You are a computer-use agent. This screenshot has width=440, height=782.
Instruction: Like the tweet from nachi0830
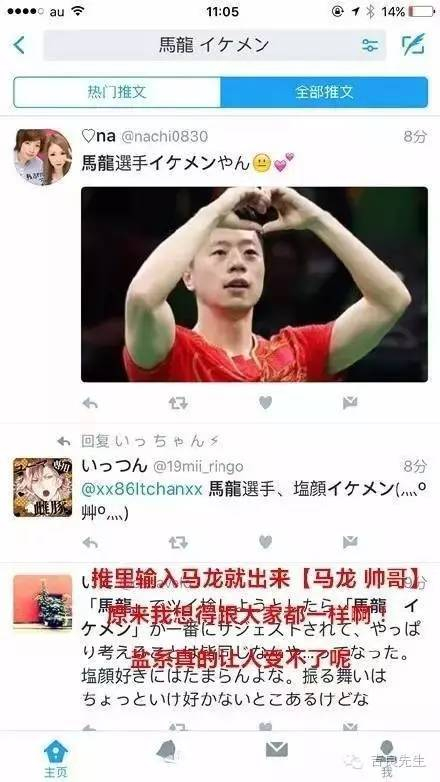coord(265,403)
